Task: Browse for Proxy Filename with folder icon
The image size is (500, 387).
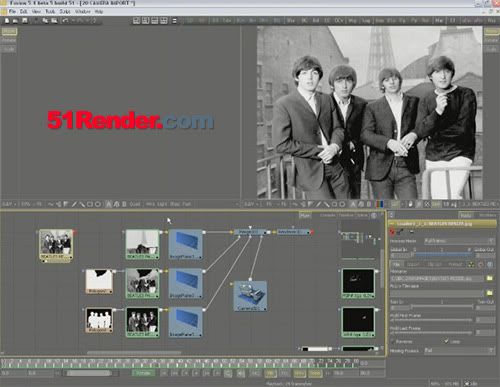Action: click(x=489, y=293)
